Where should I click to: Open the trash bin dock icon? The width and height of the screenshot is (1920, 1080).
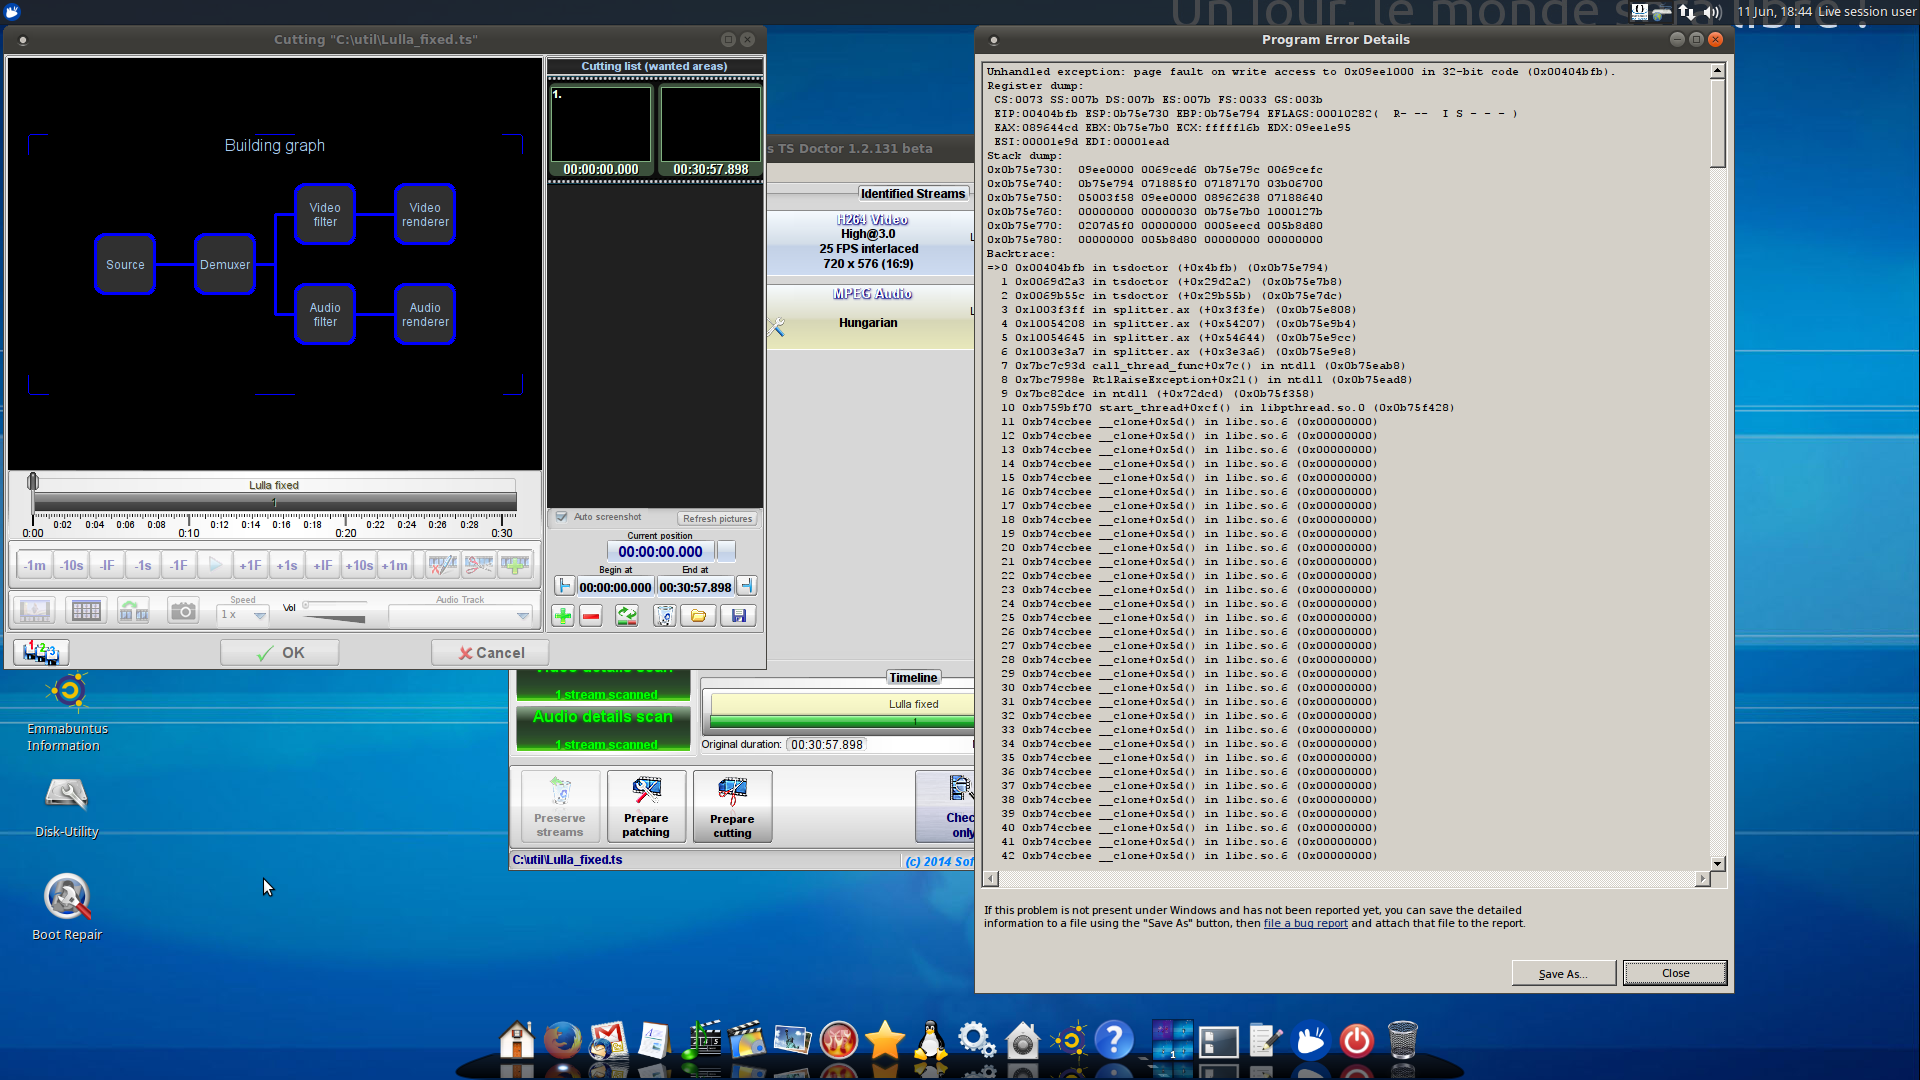click(x=1403, y=1040)
